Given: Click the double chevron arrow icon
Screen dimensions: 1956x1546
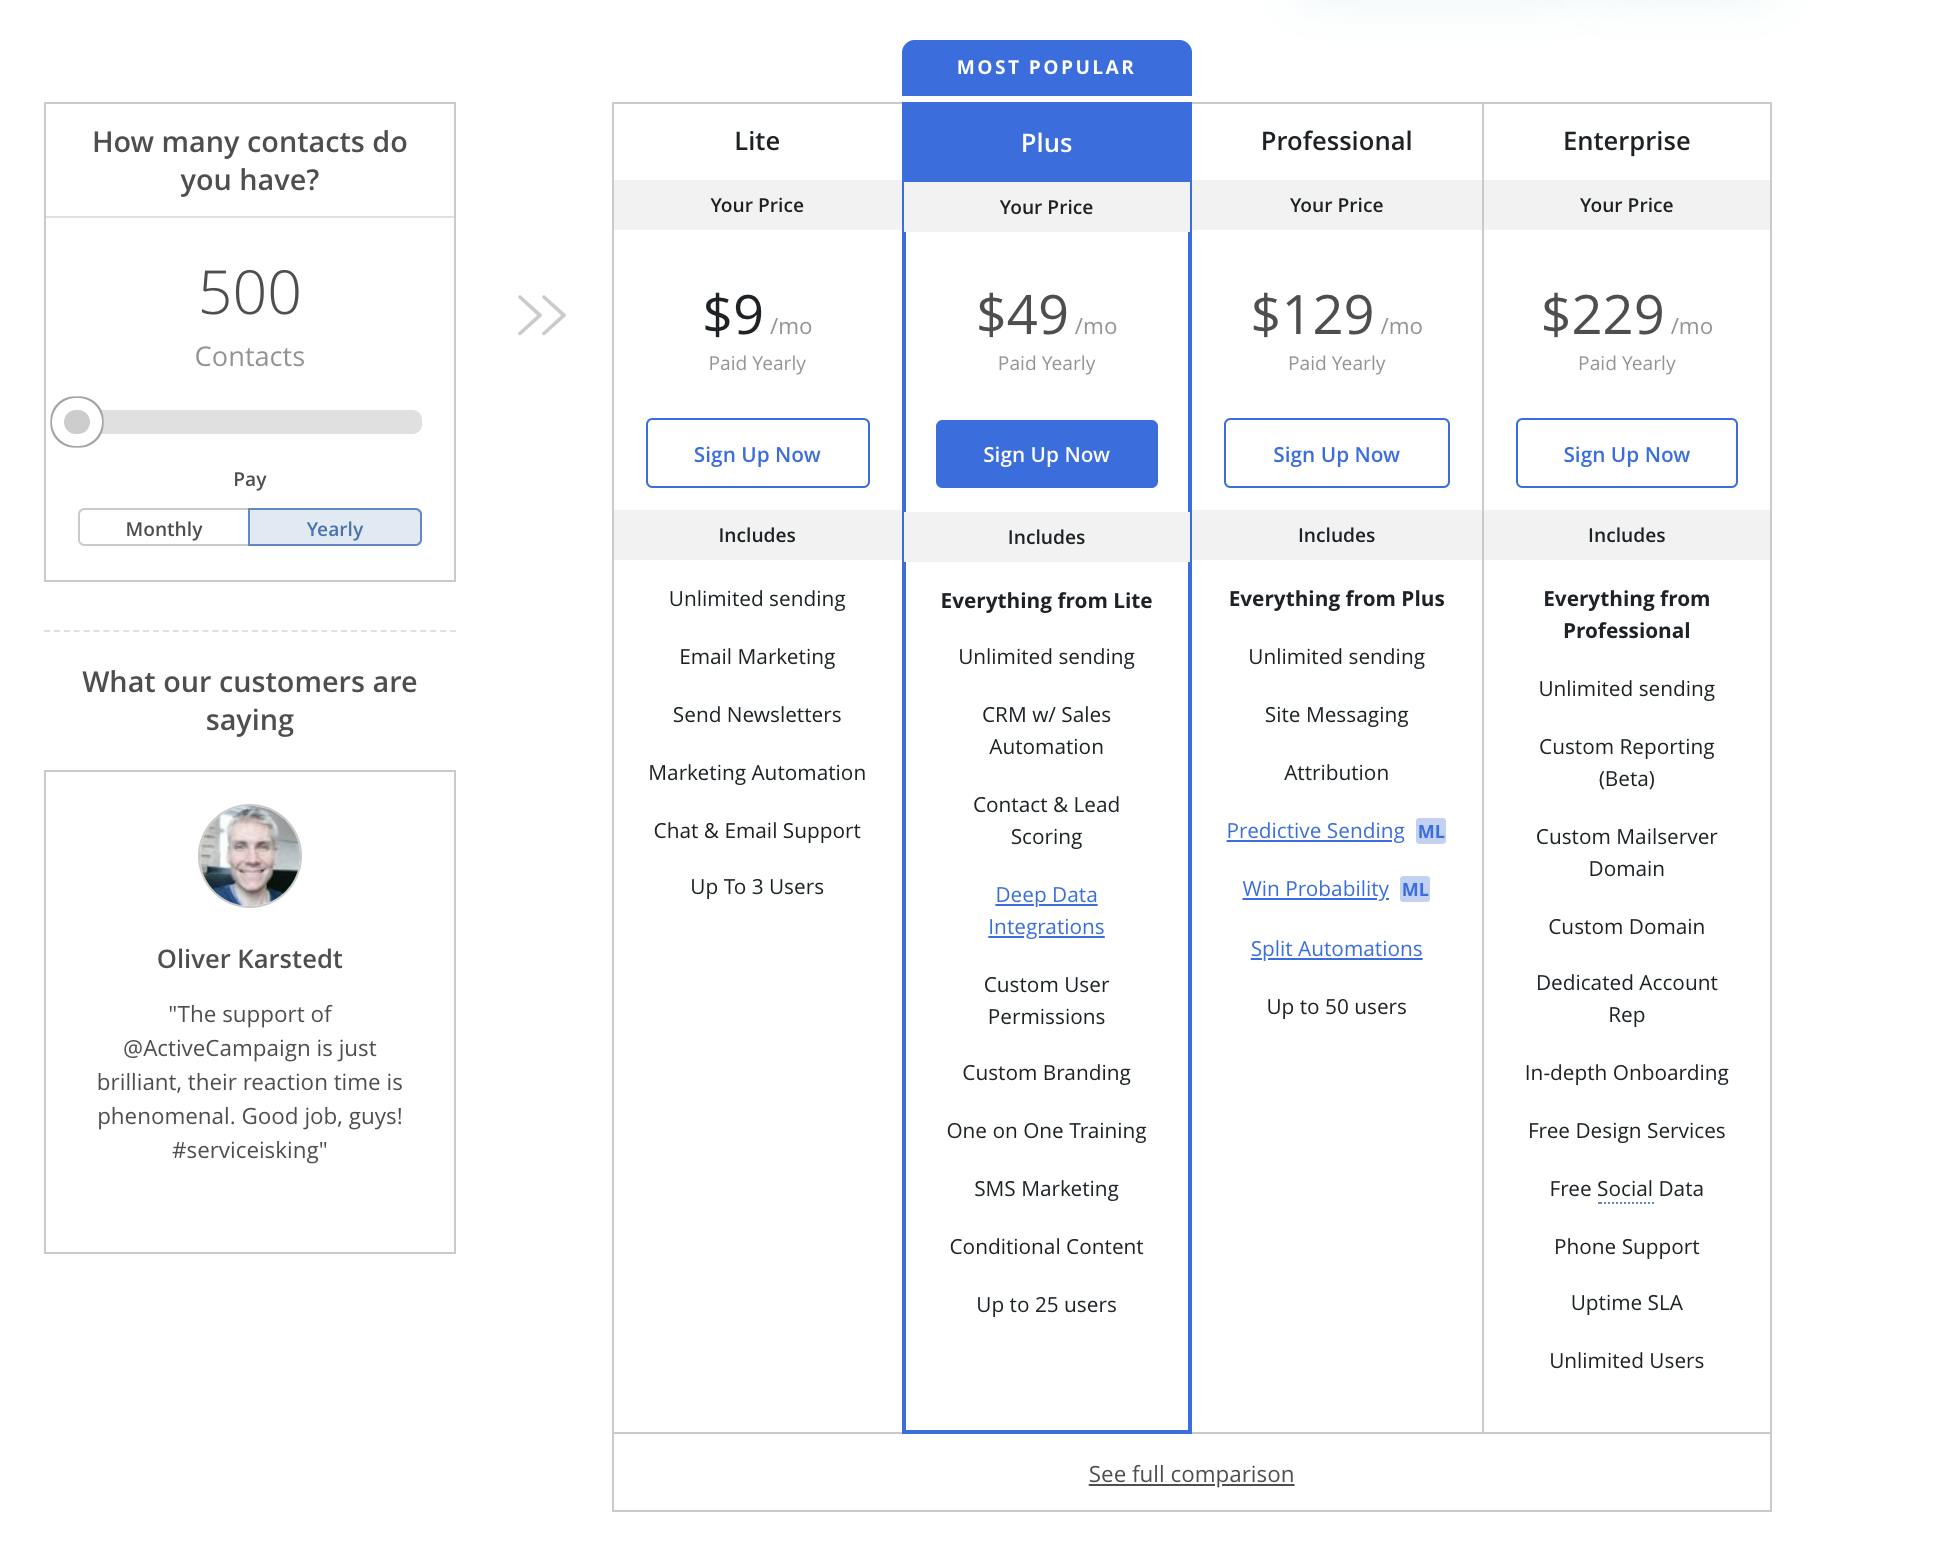Looking at the screenshot, I should (x=542, y=316).
